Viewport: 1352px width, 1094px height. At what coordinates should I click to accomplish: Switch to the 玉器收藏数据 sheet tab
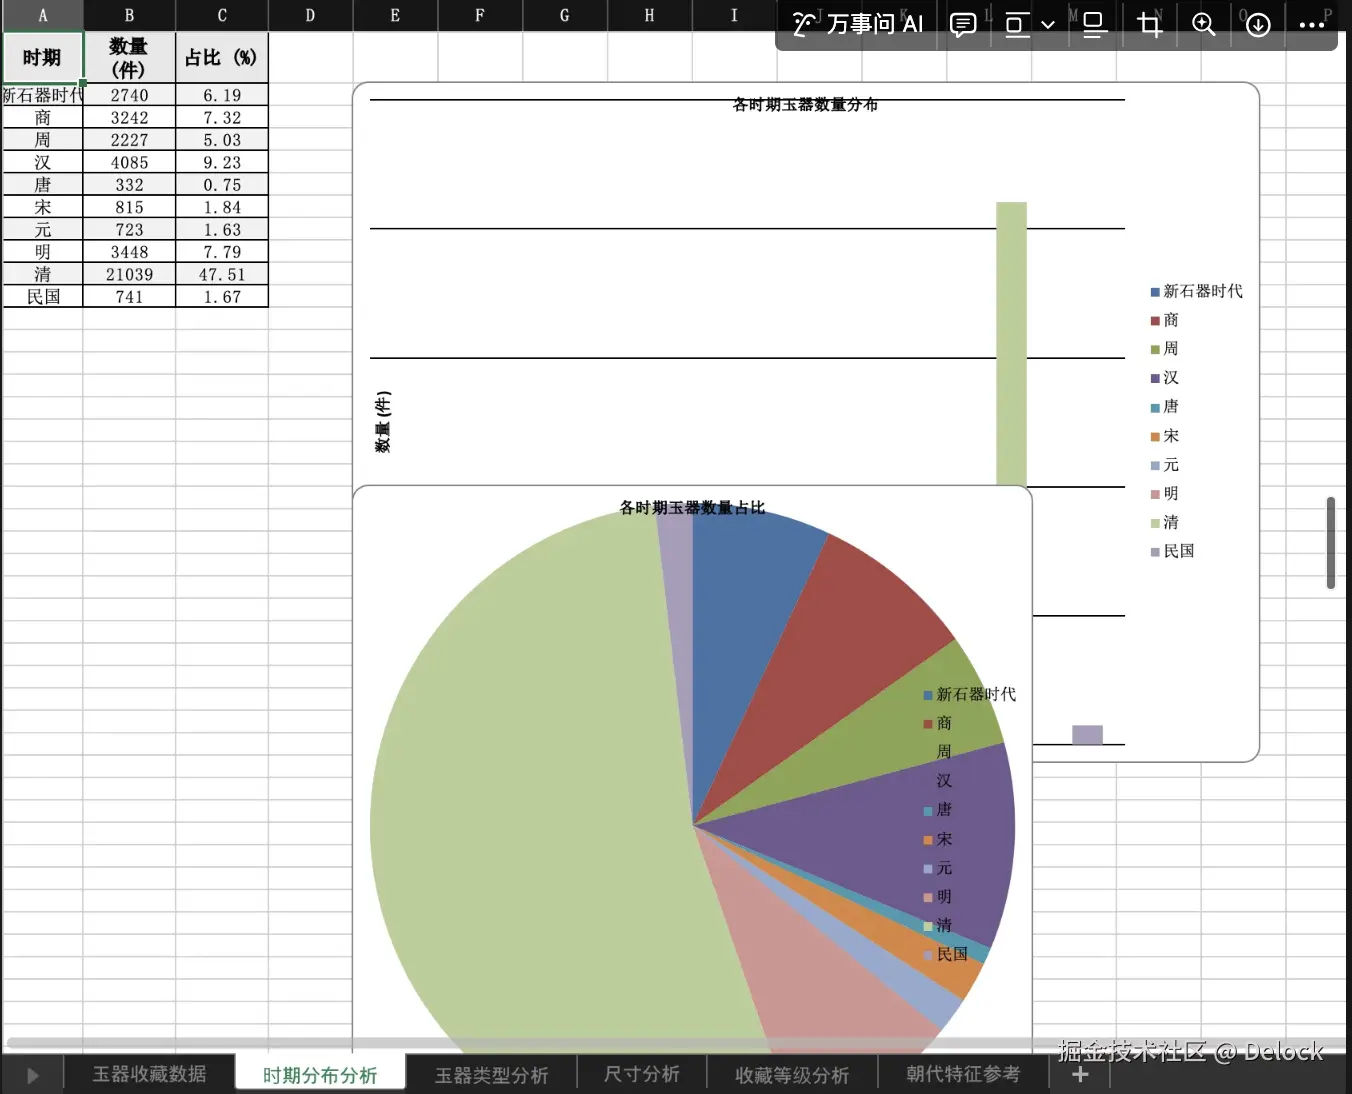tap(149, 1074)
